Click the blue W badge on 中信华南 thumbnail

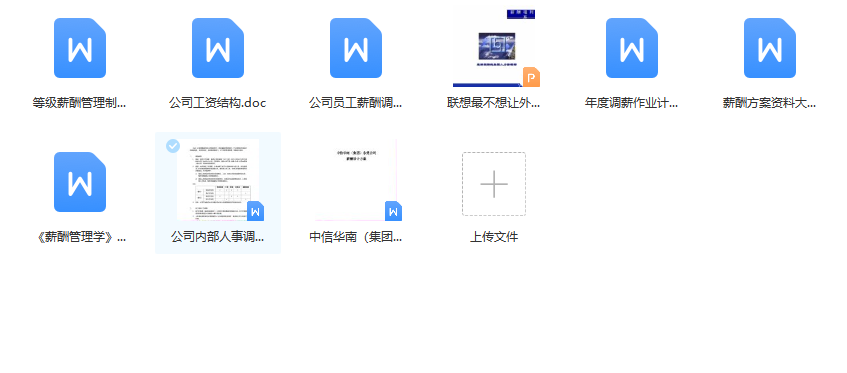point(393,211)
